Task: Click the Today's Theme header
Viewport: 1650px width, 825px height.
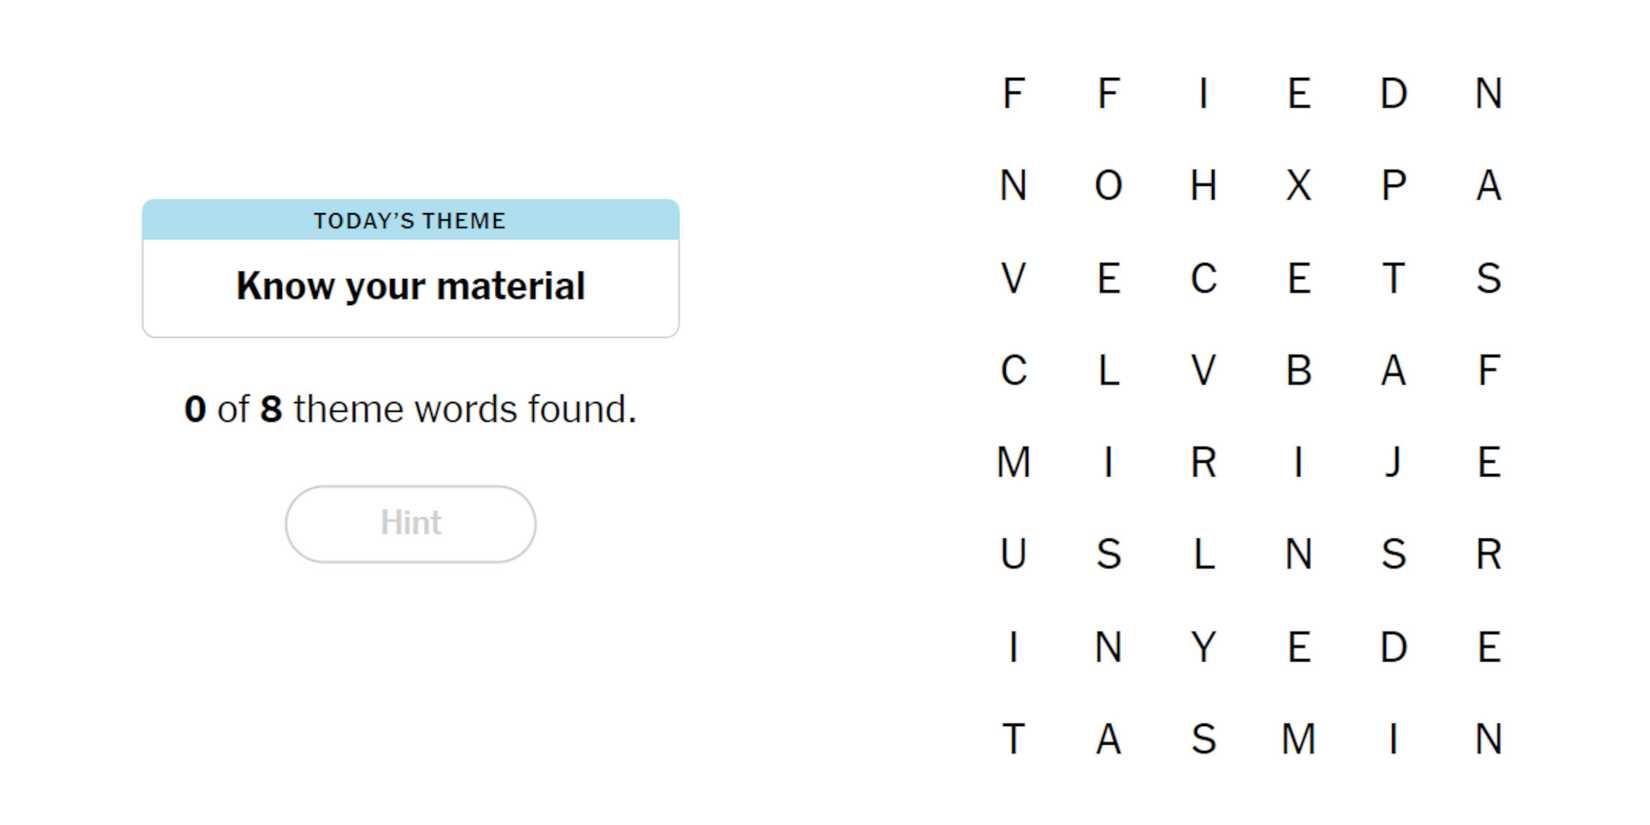Action: pyautogui.click(x=410, y=220)
